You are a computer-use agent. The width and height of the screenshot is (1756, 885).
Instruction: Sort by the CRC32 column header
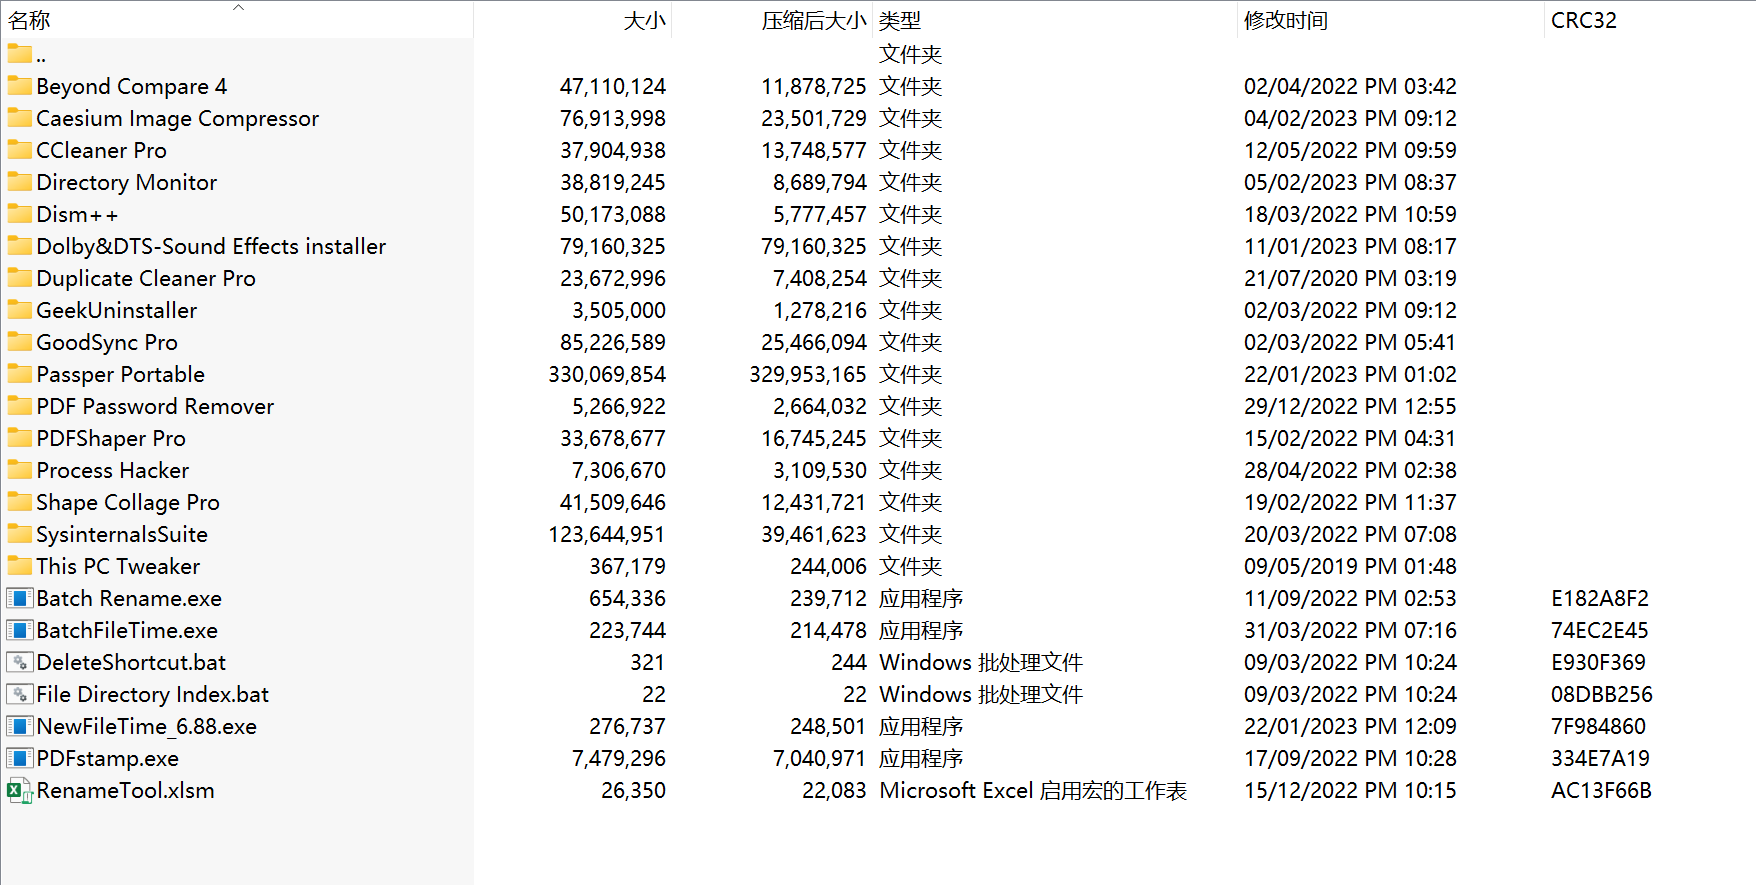(1584, 21)
